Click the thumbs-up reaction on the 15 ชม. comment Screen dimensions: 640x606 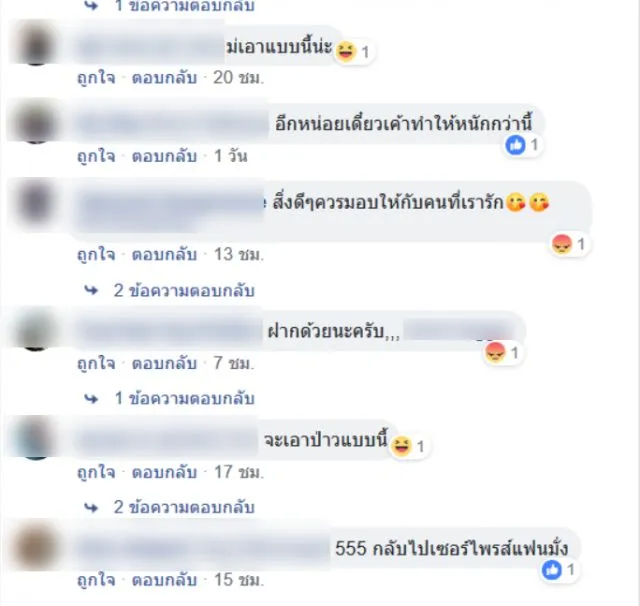coord(552,570)
